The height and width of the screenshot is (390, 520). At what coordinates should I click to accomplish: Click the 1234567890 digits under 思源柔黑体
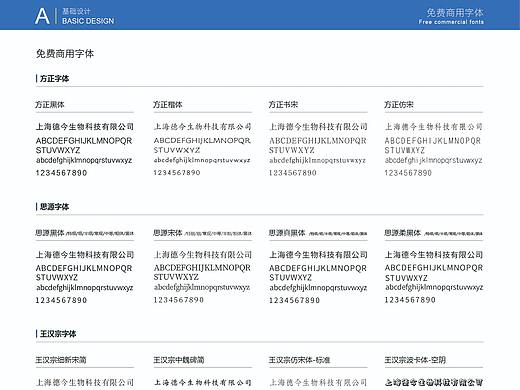tap(410, 300)
